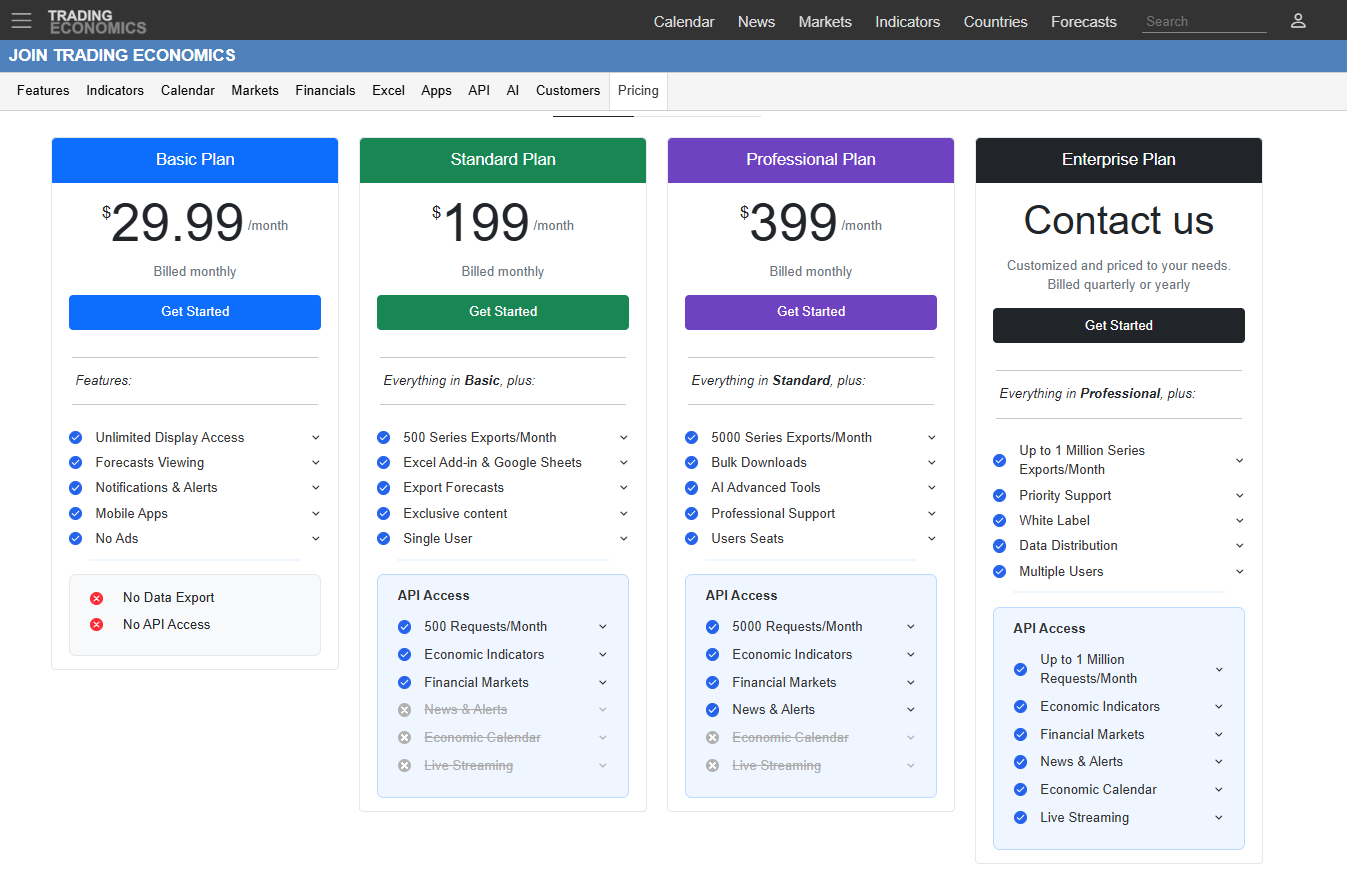Switch to the Excel tab
The width and height of the screenshot is (1347, 872).
coord(388,91)
